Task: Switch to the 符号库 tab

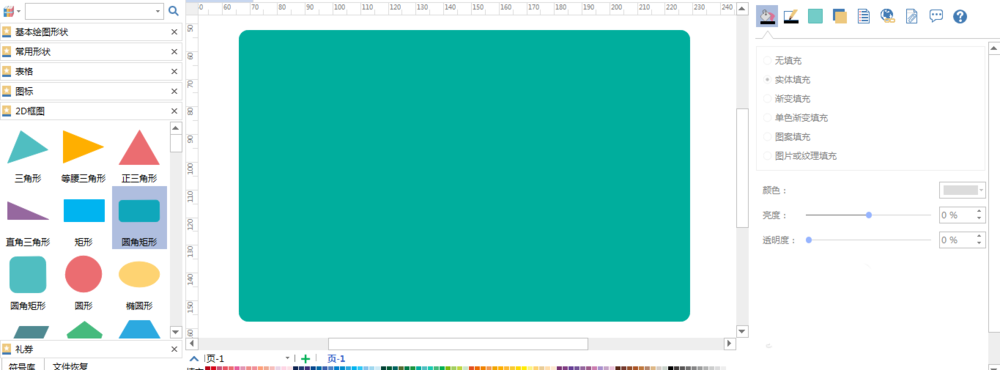Action: 22,366
